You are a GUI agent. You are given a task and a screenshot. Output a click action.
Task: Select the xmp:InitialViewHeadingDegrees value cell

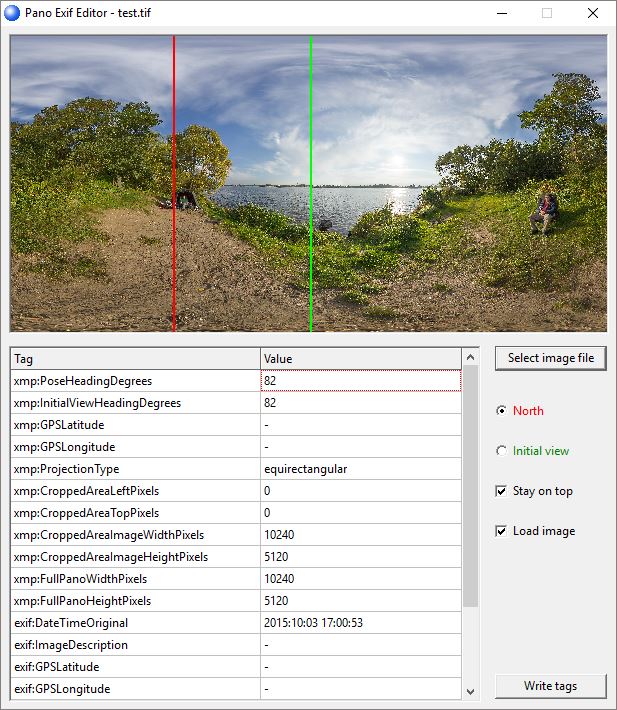(360, 403)
